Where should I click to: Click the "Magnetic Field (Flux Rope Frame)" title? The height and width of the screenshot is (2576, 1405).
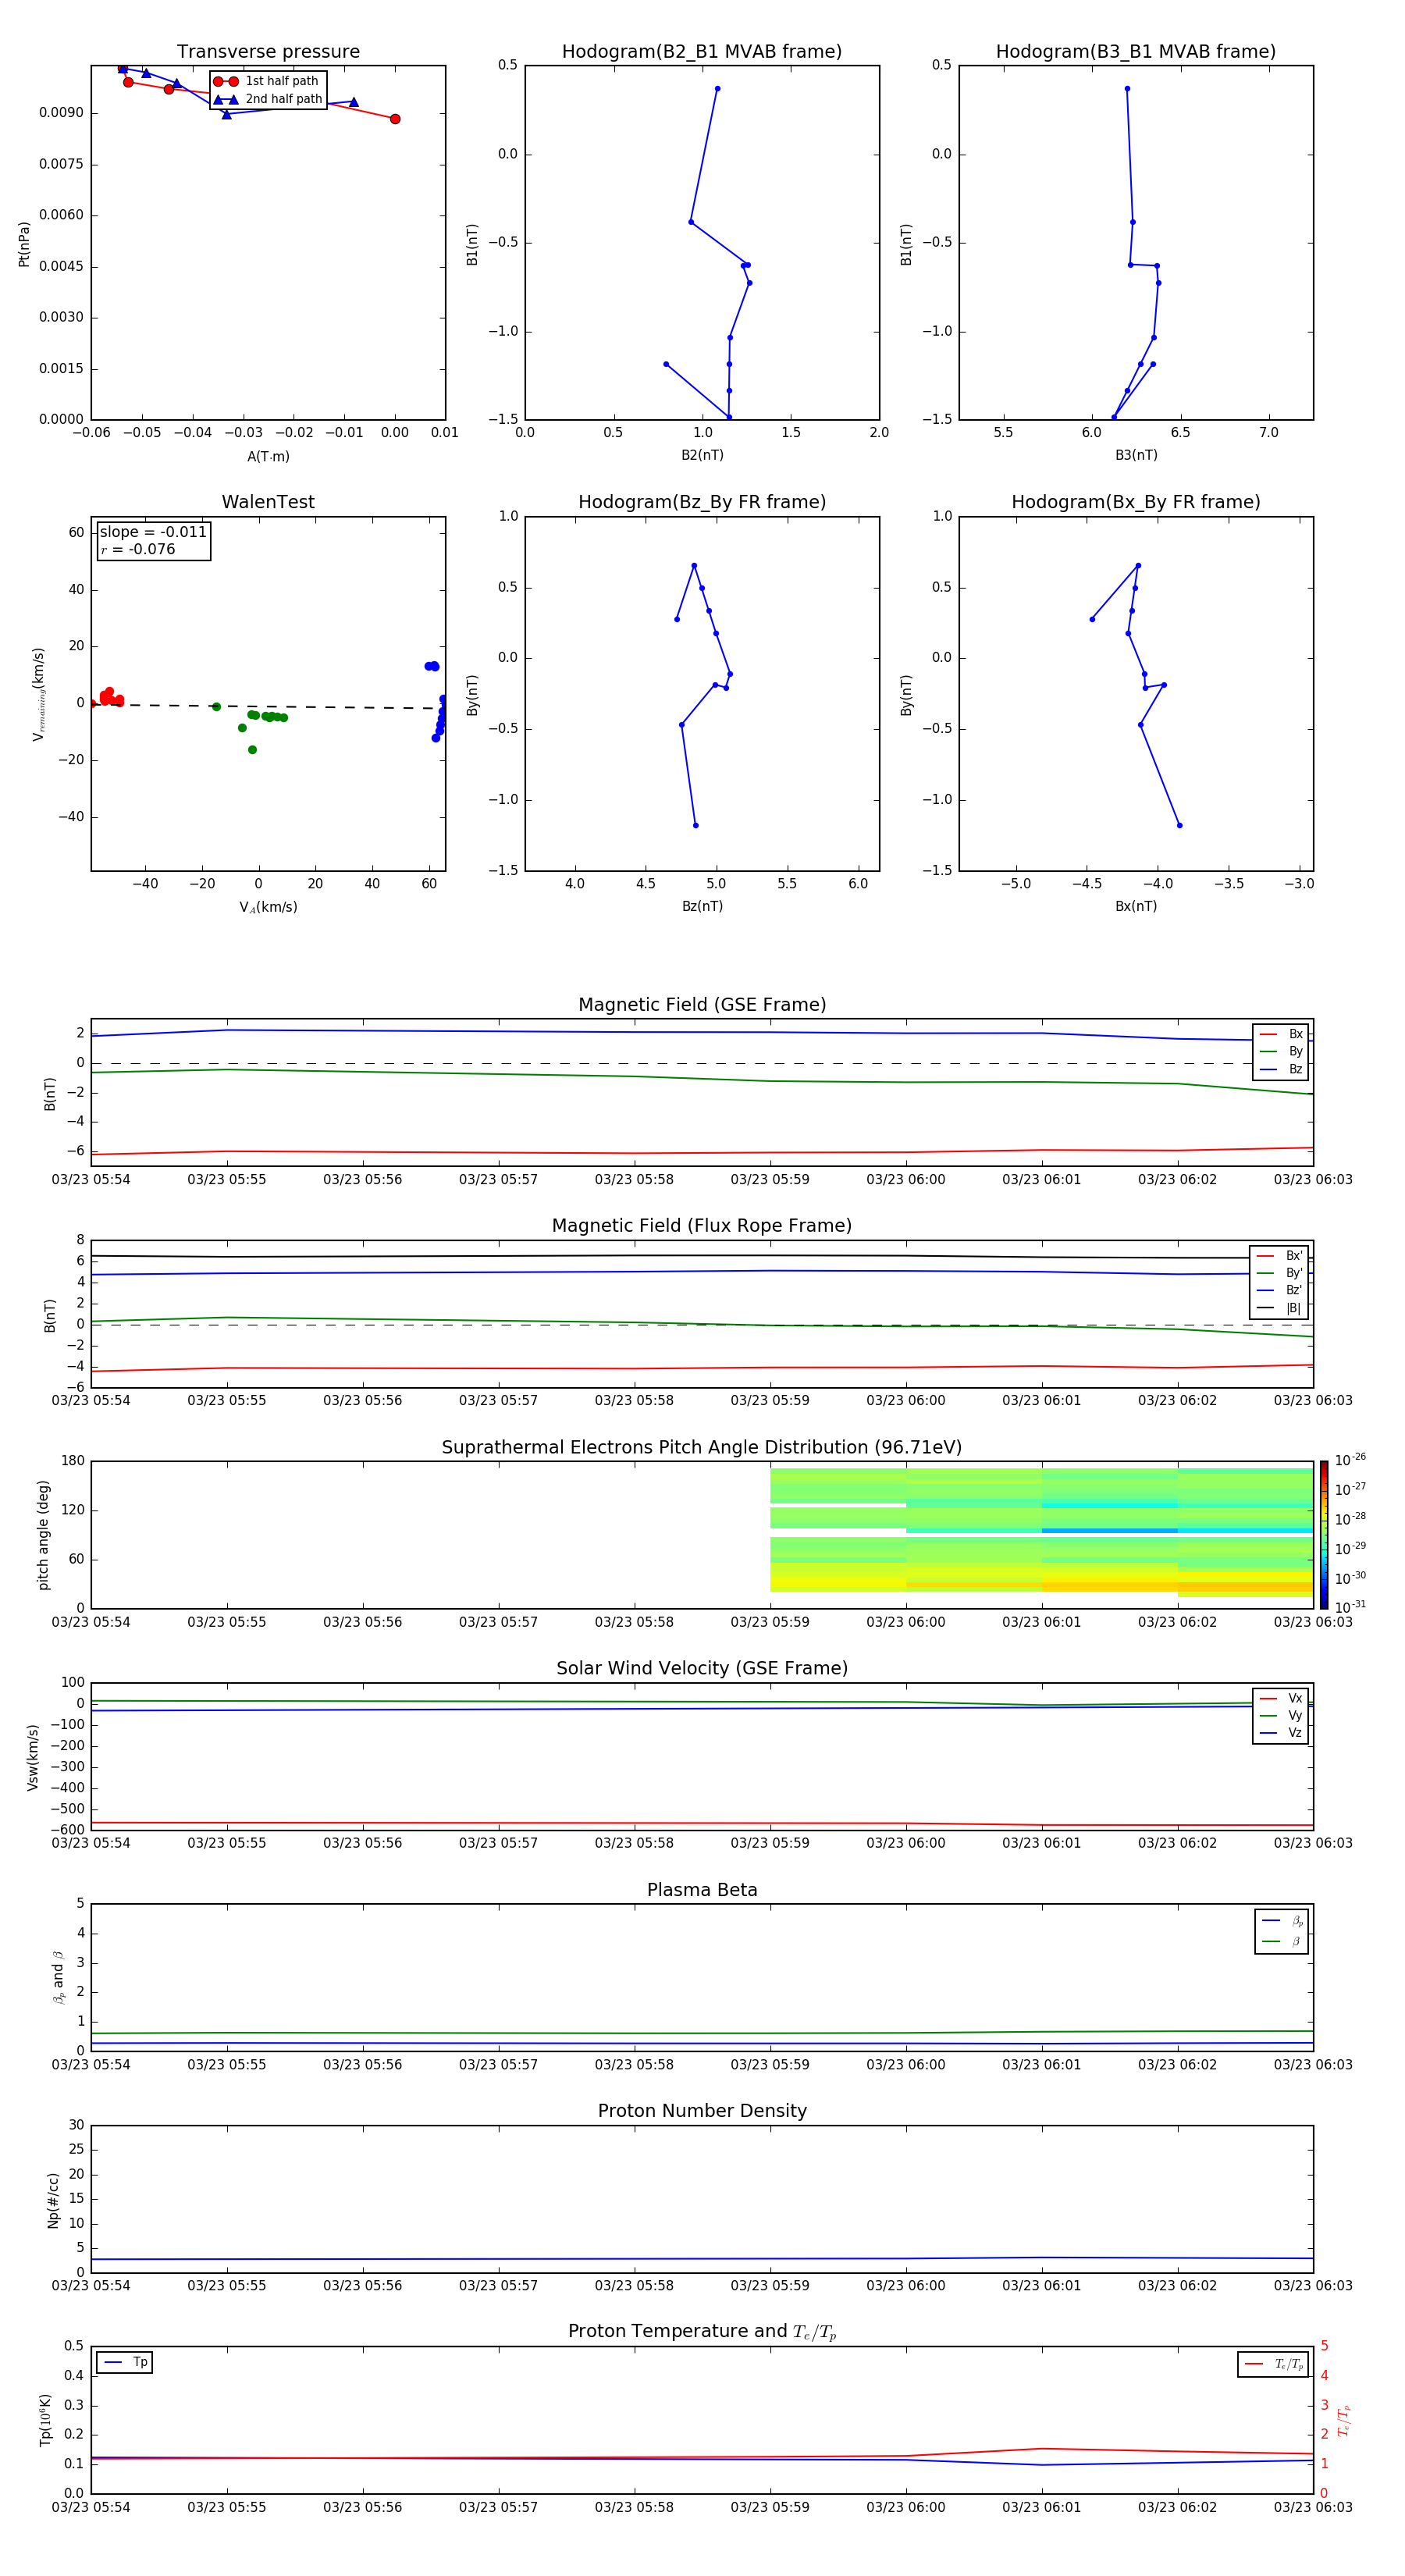point(702,1226)
